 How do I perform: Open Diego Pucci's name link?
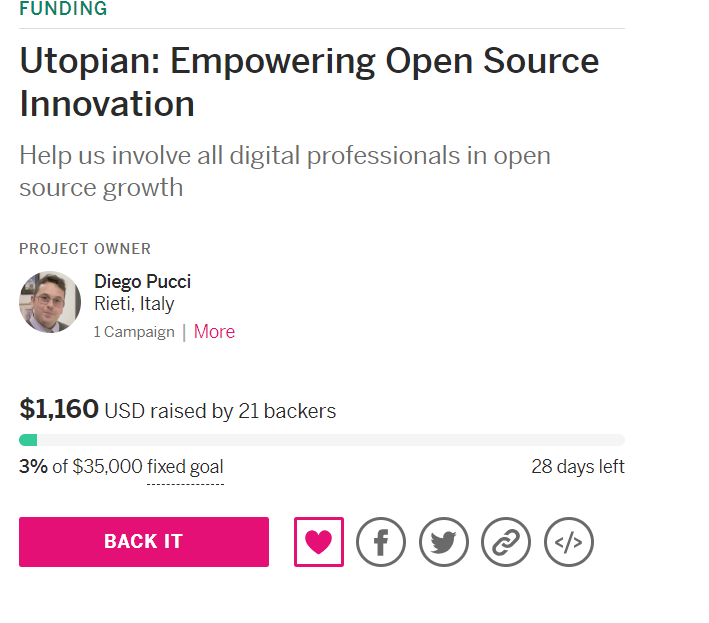[142, 281]
